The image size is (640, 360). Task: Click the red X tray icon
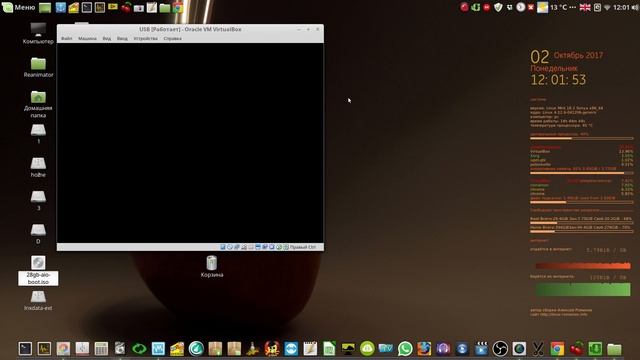pyautogui.click(x=531, y=7)
